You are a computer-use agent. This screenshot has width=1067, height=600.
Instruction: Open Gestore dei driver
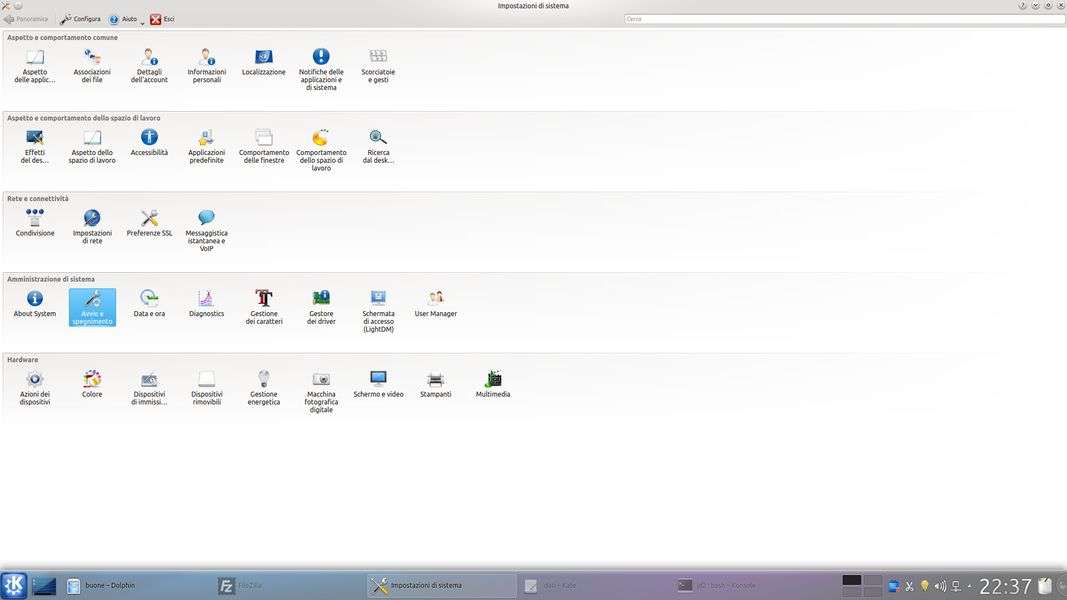[x=321, y=307]
